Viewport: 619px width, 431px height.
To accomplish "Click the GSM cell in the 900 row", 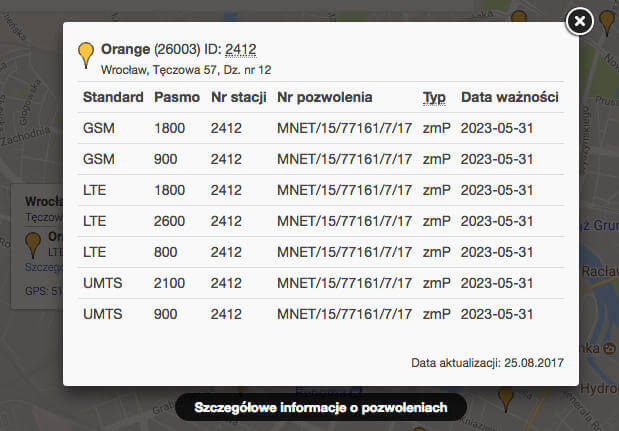I will pyautogui.click(x=99, y=159).
